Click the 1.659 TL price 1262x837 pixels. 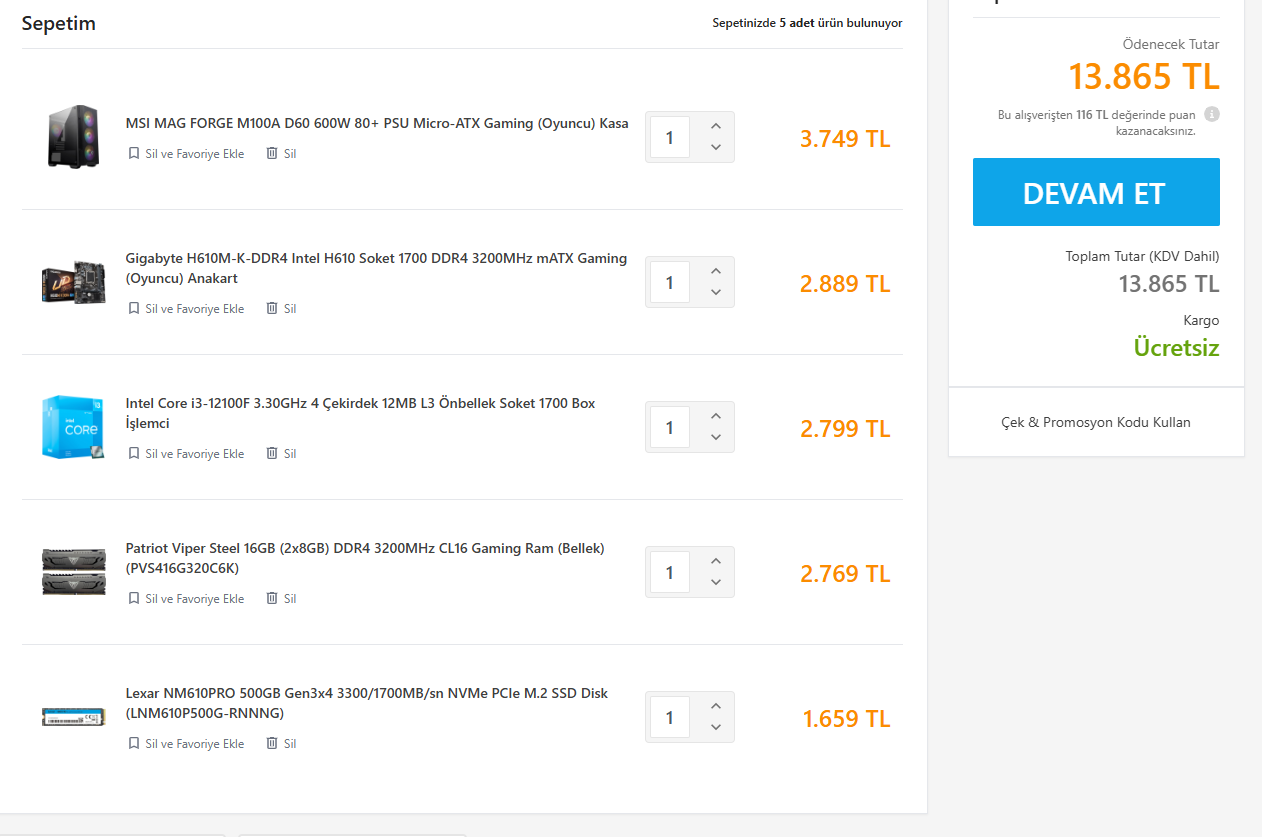click(x=847, y=719)
